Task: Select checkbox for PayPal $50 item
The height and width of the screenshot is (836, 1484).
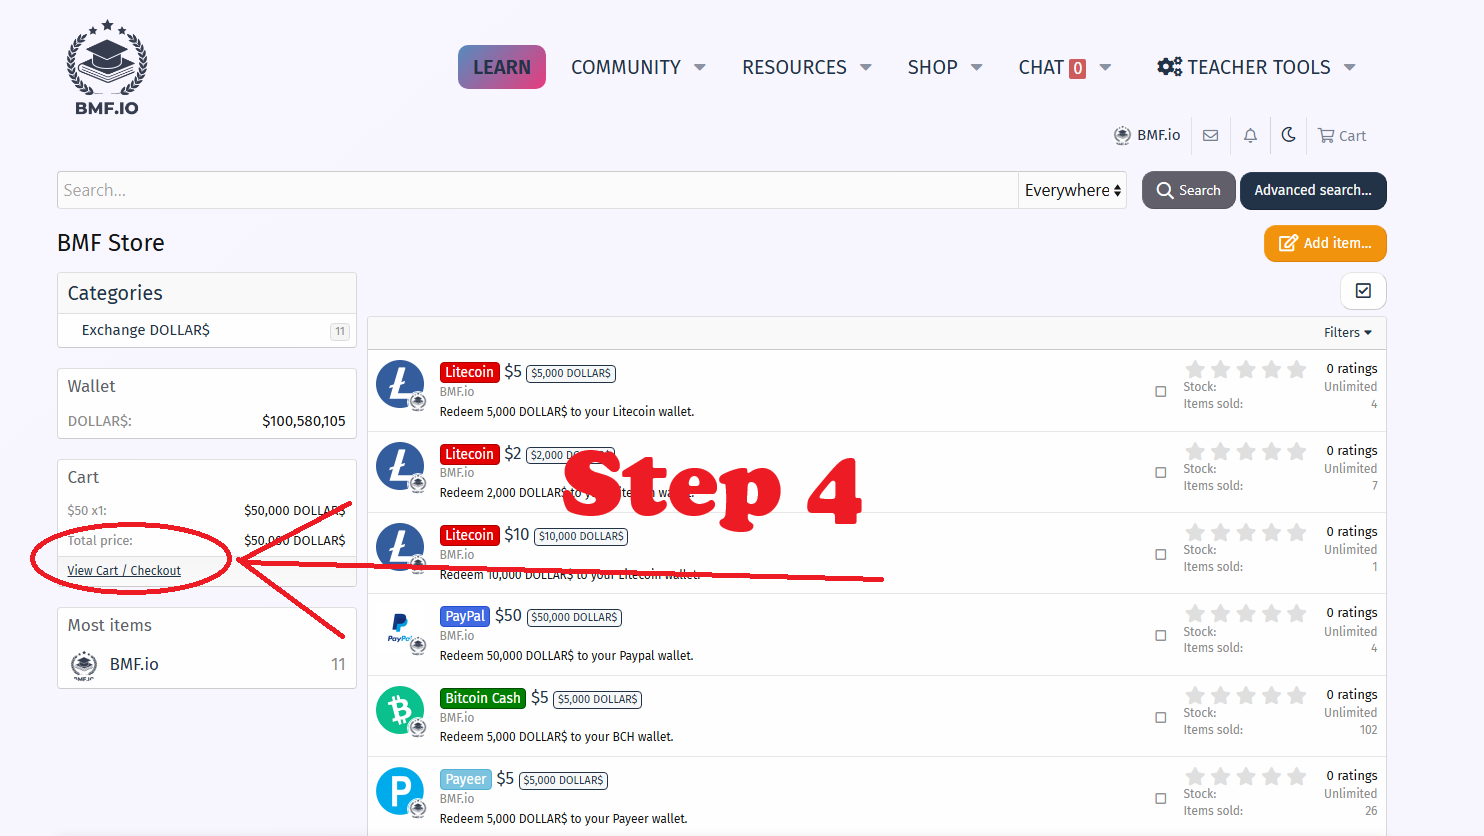Action: click(1161, 636)
